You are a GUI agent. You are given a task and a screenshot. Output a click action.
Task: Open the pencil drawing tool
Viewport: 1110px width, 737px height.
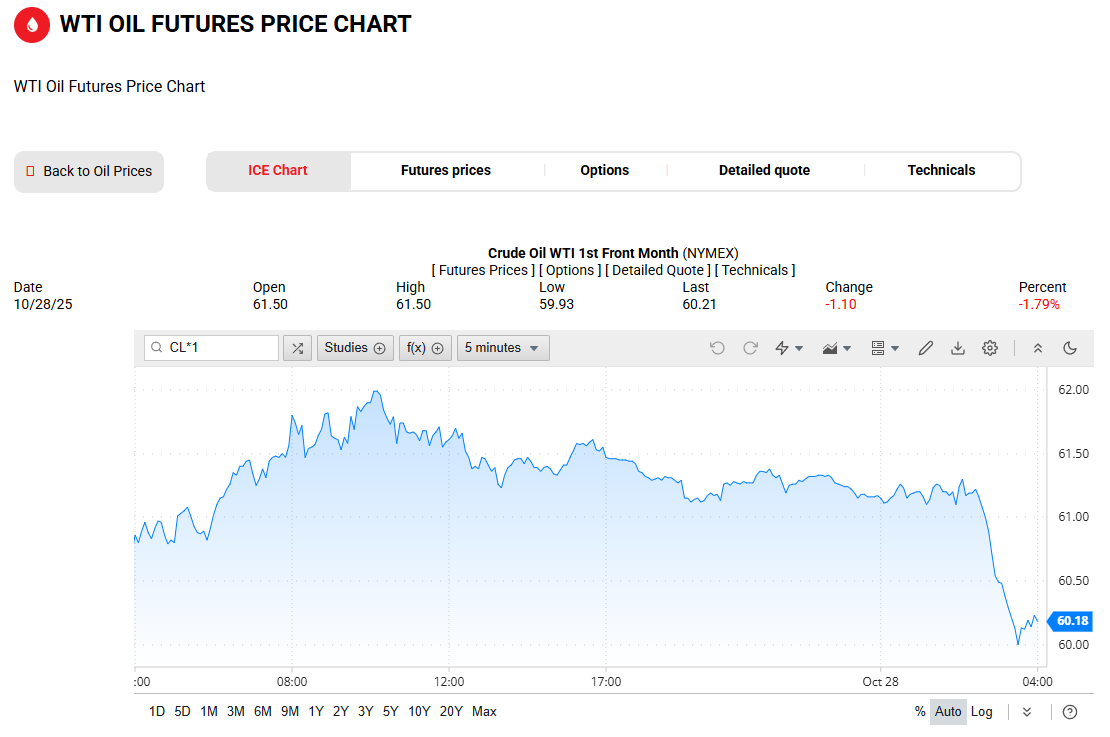pos(926,348)
